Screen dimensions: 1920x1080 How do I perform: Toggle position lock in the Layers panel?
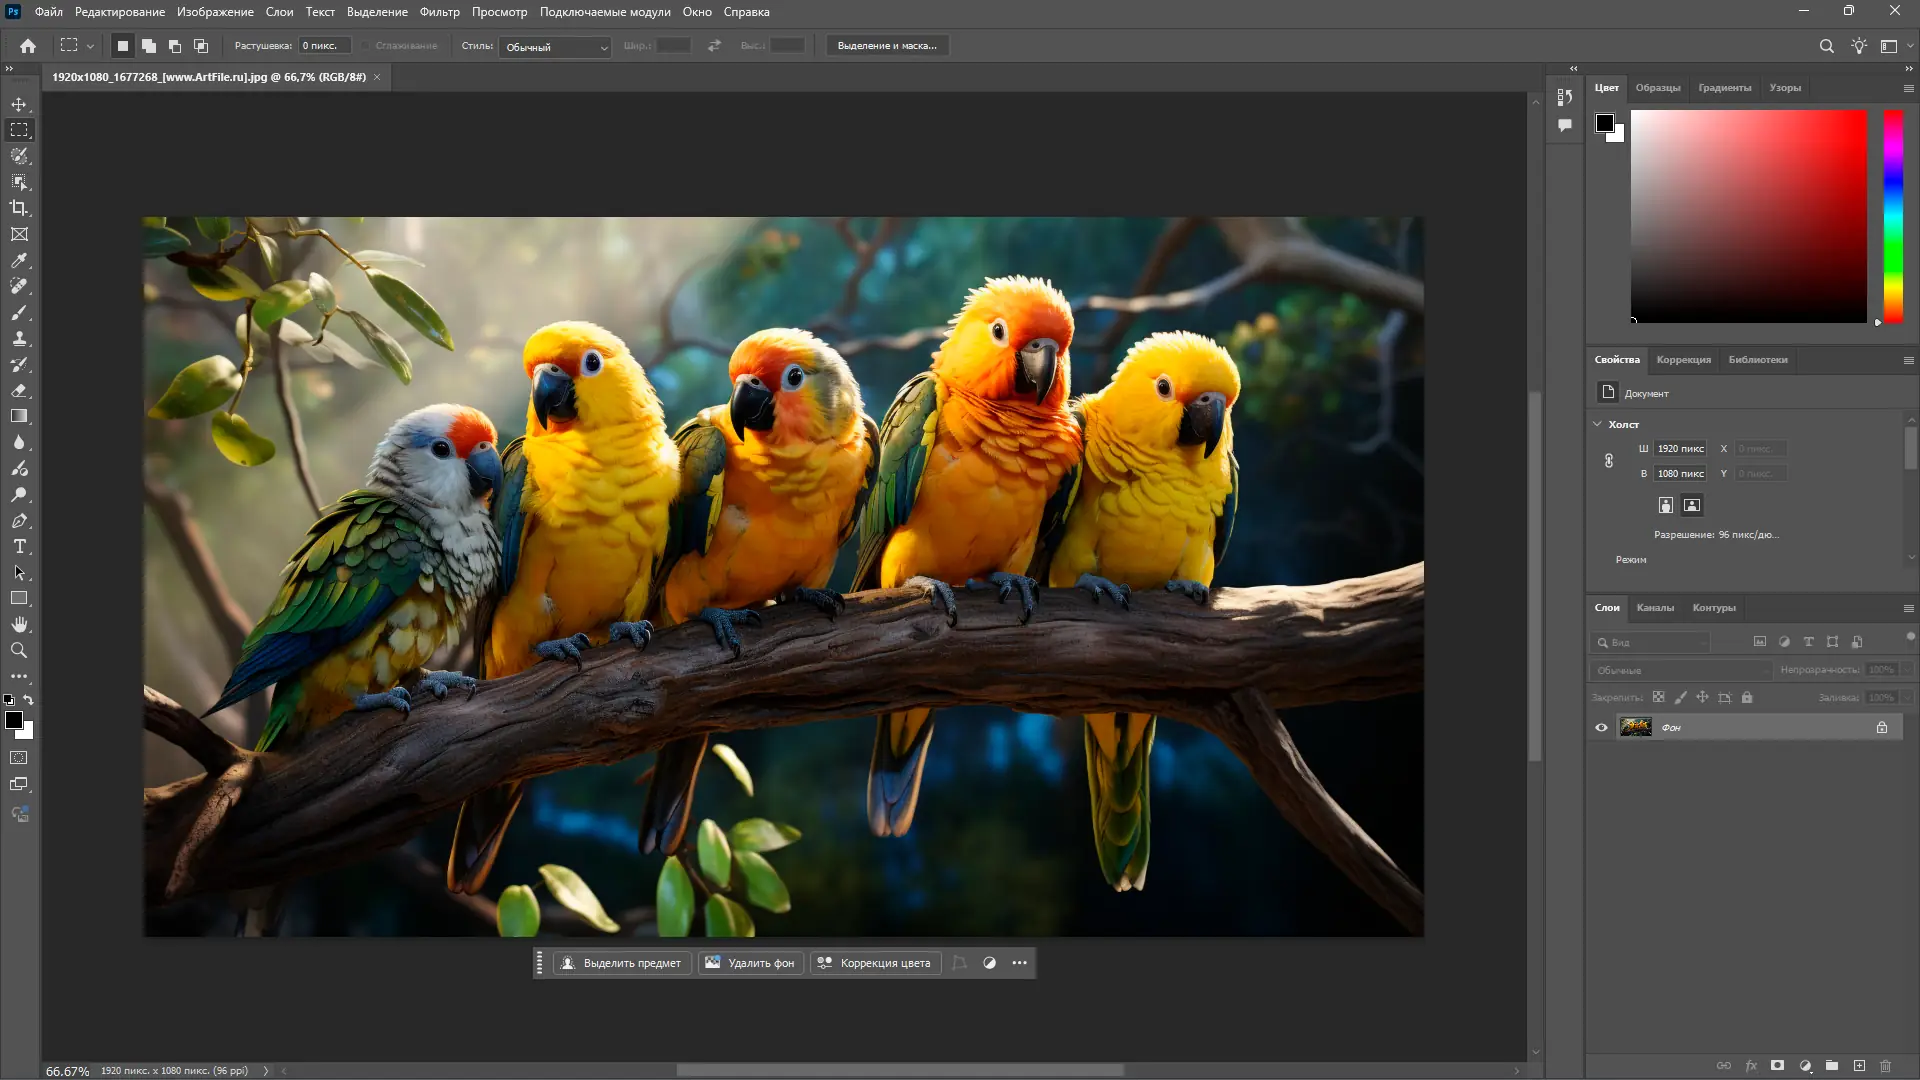1703,697
